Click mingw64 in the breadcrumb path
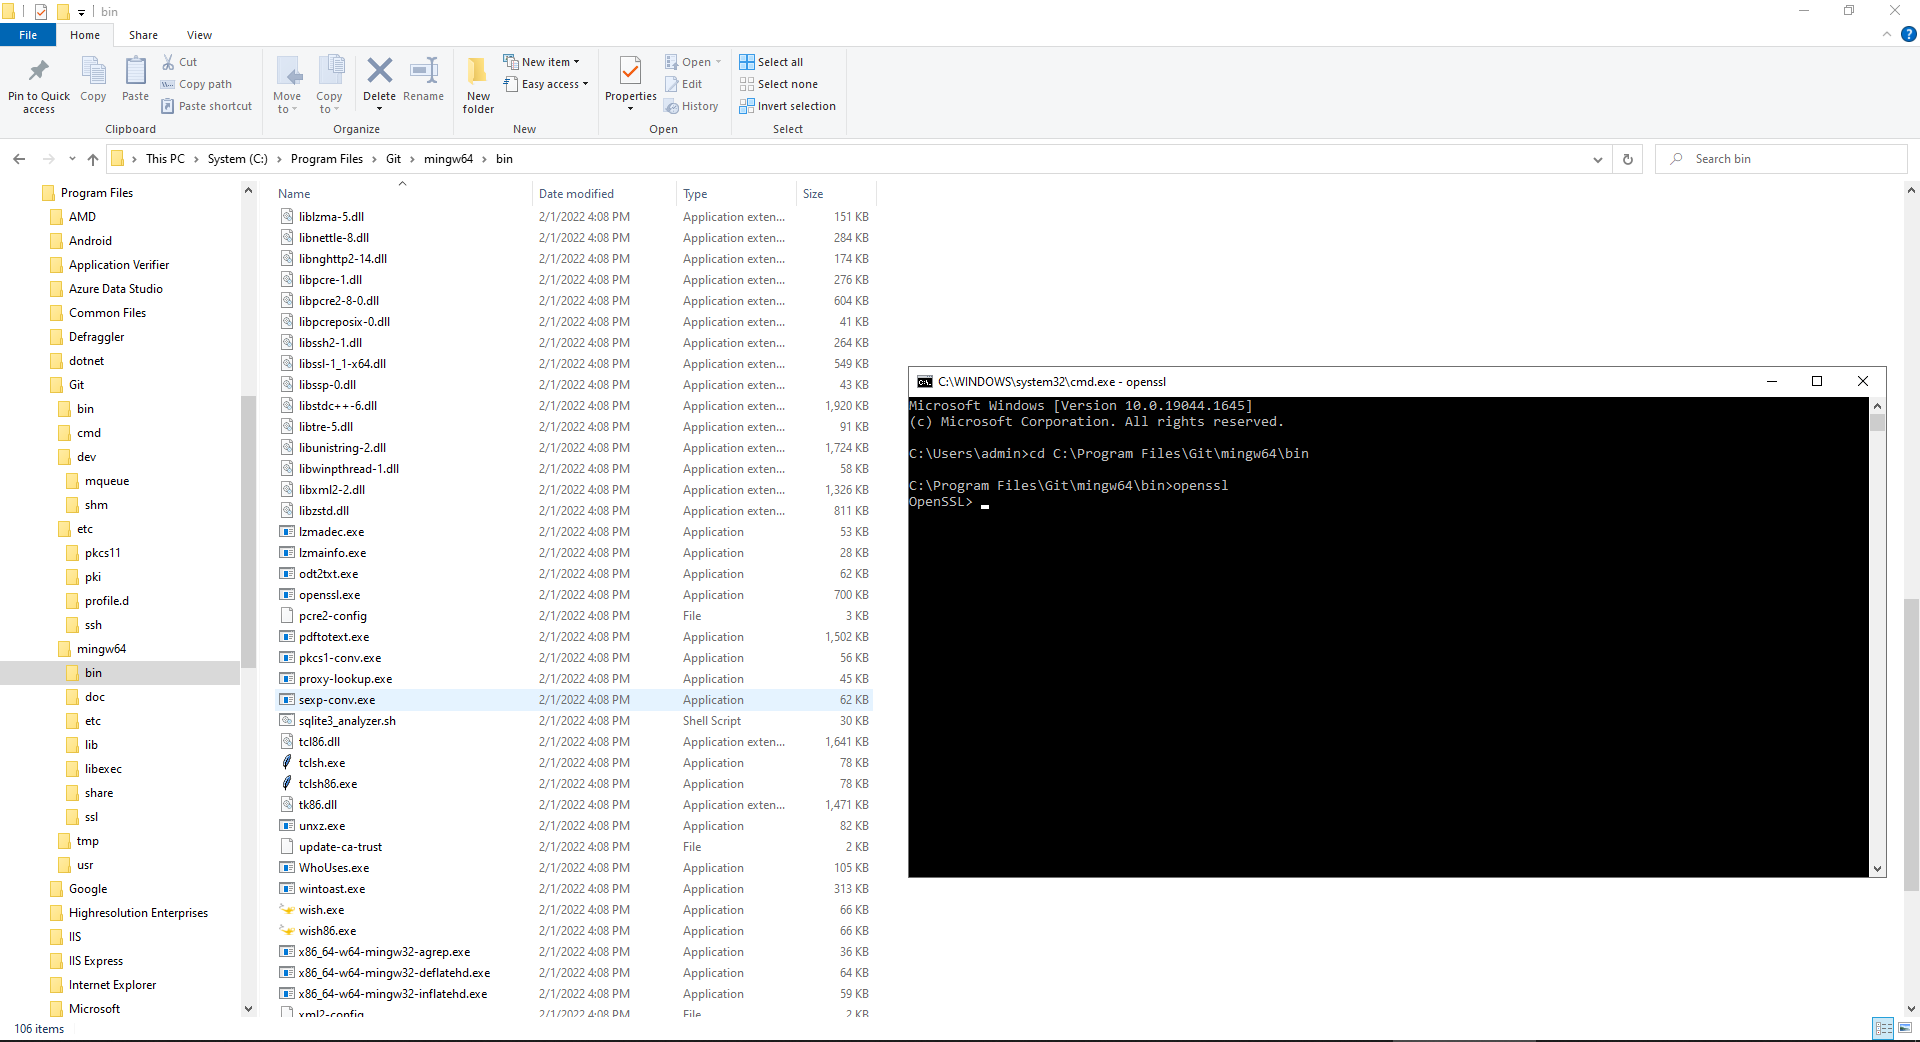Image resolution: width=1920 pixels, height=1042 pixels. tap(448, 159)
